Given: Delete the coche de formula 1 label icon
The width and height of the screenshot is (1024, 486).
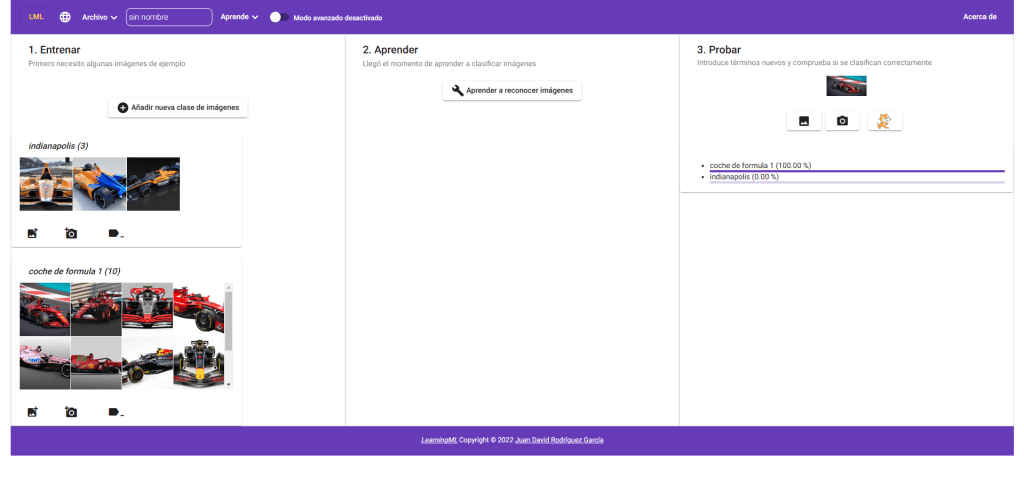Looking at the screenshot, I should point(115,412).
